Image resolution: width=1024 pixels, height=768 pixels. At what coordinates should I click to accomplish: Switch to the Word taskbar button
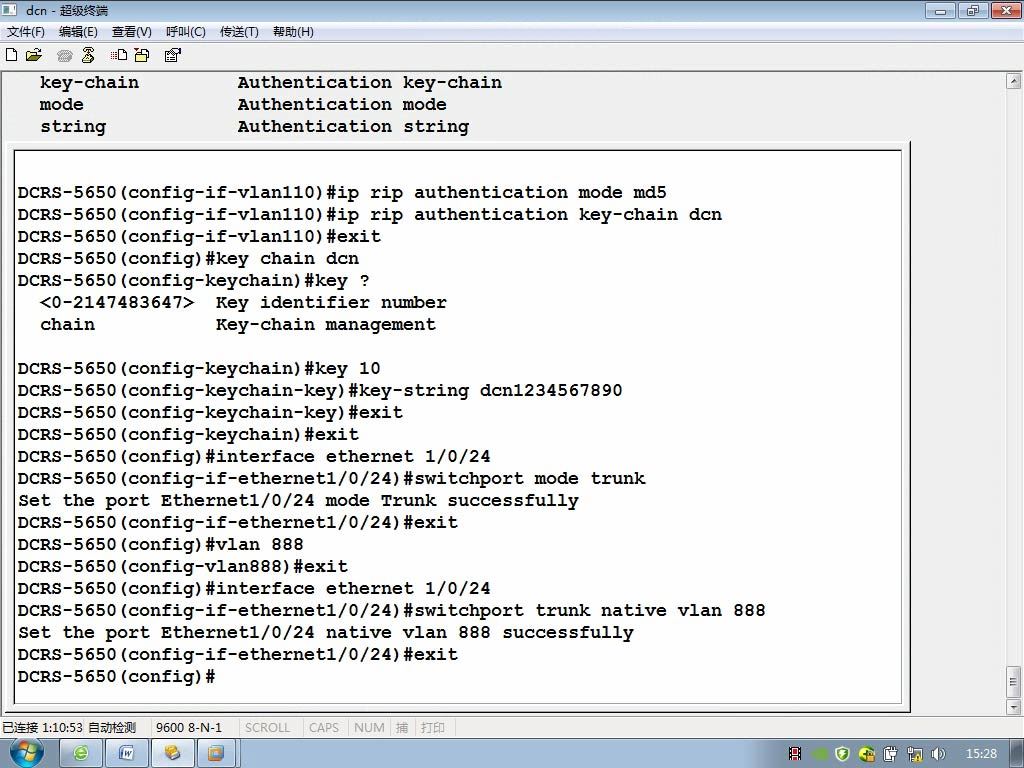127,753
